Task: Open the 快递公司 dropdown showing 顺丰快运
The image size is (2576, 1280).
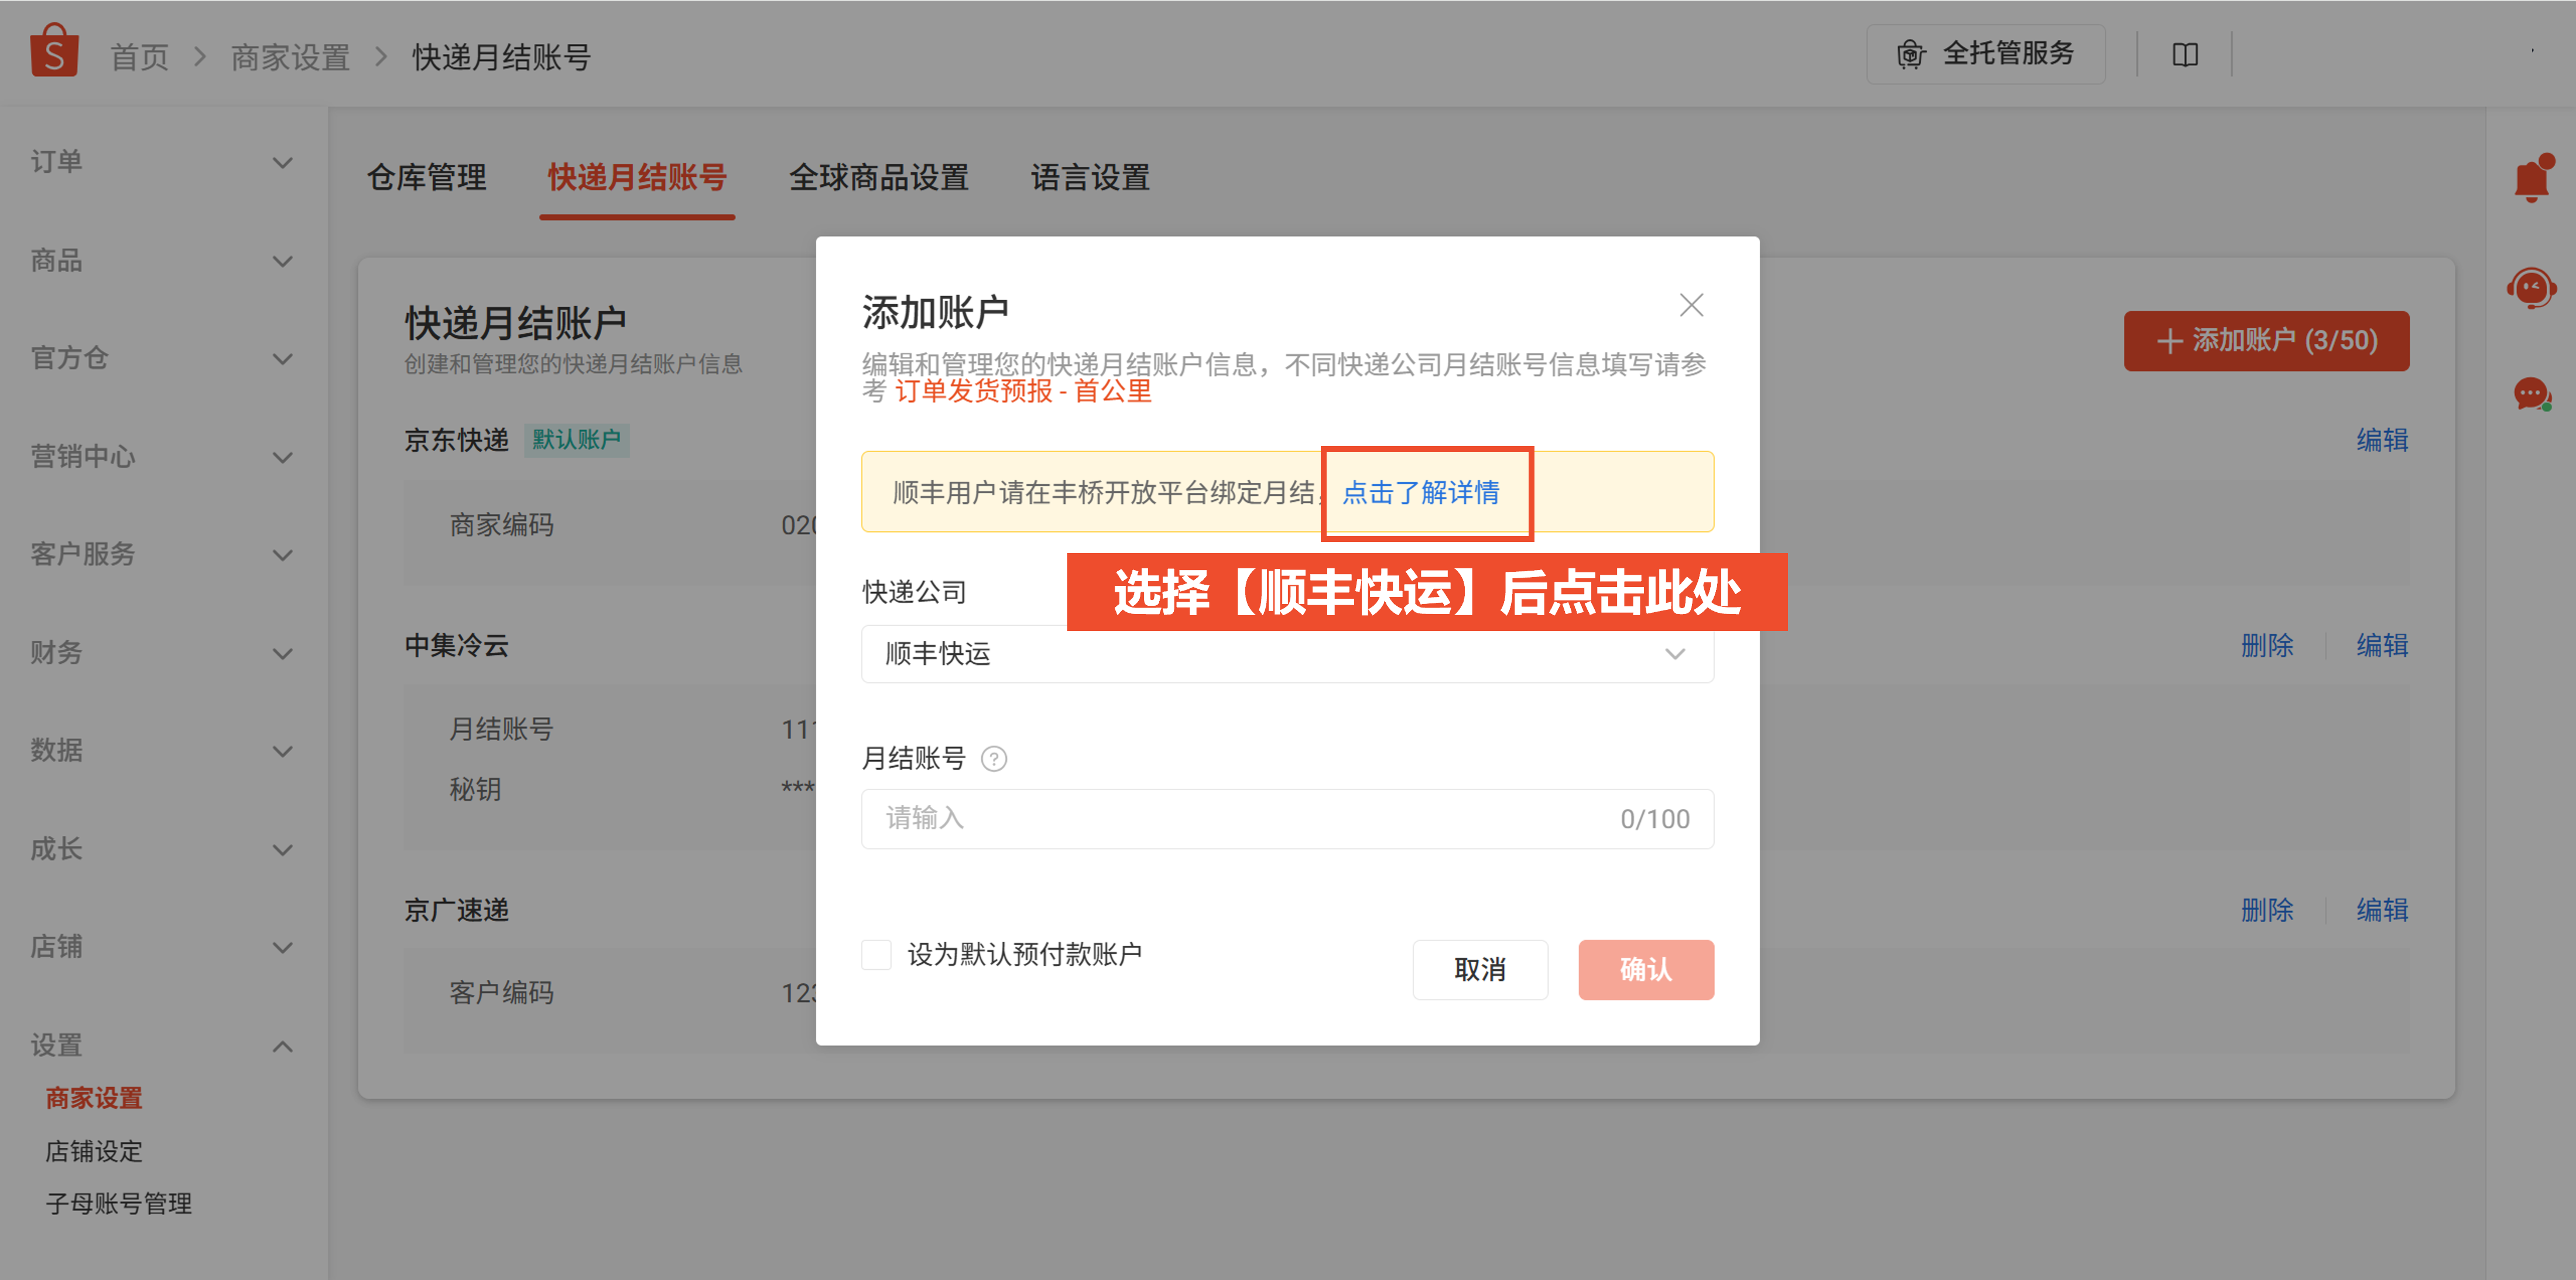Action: [x=1287, y=654]
